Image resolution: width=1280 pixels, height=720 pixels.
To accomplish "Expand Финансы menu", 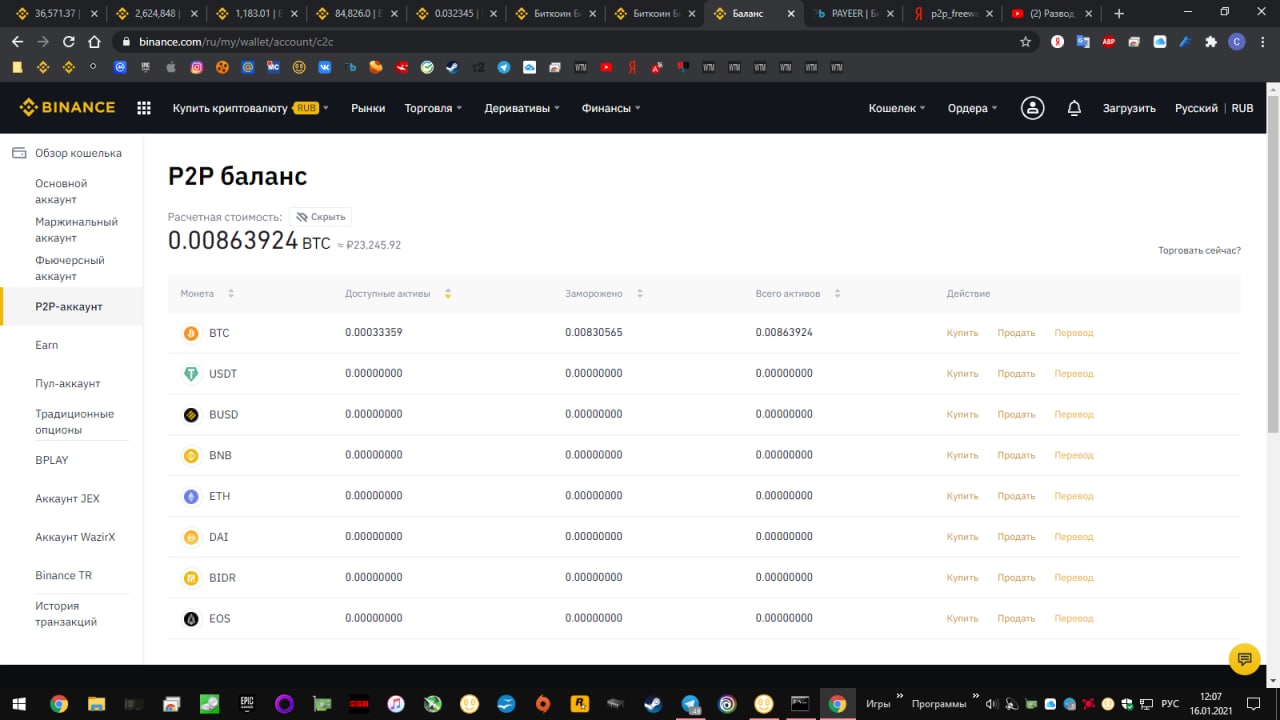I will (611, 108).
